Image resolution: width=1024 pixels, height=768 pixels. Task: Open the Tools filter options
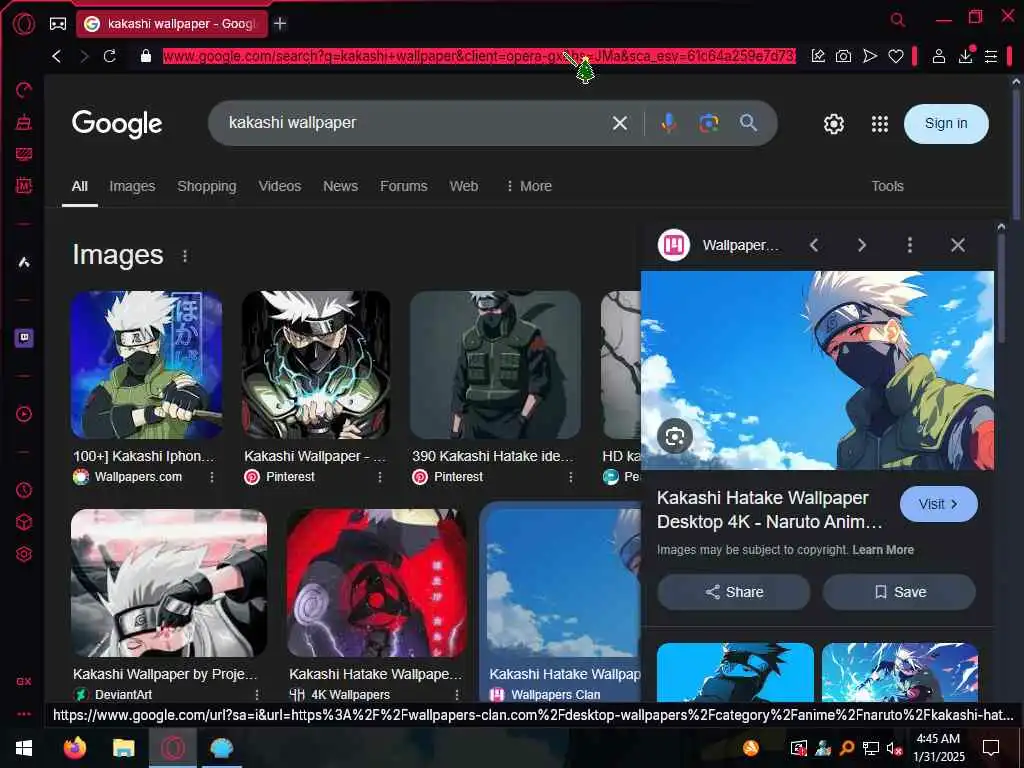click(x=887, y=186)
